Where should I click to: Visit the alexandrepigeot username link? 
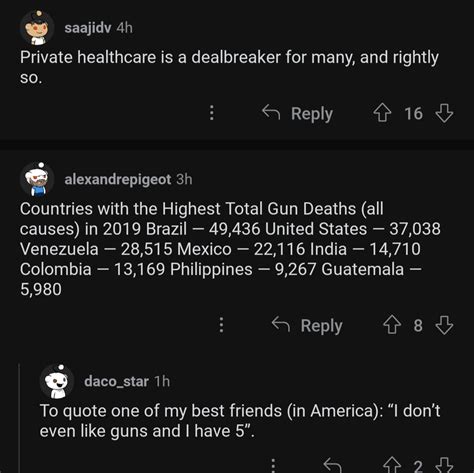click(x=118, y=180)
